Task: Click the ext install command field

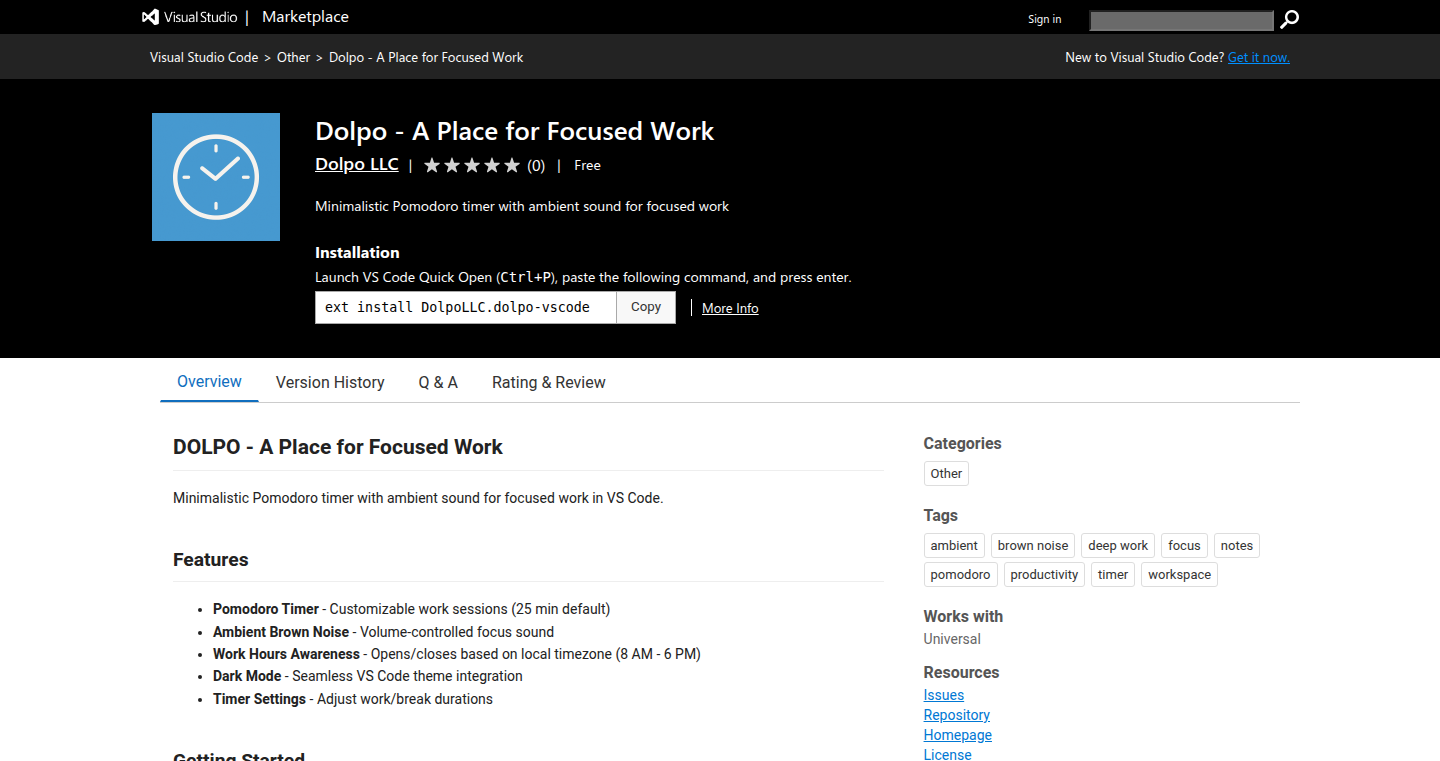Action: tap(466, 307)
